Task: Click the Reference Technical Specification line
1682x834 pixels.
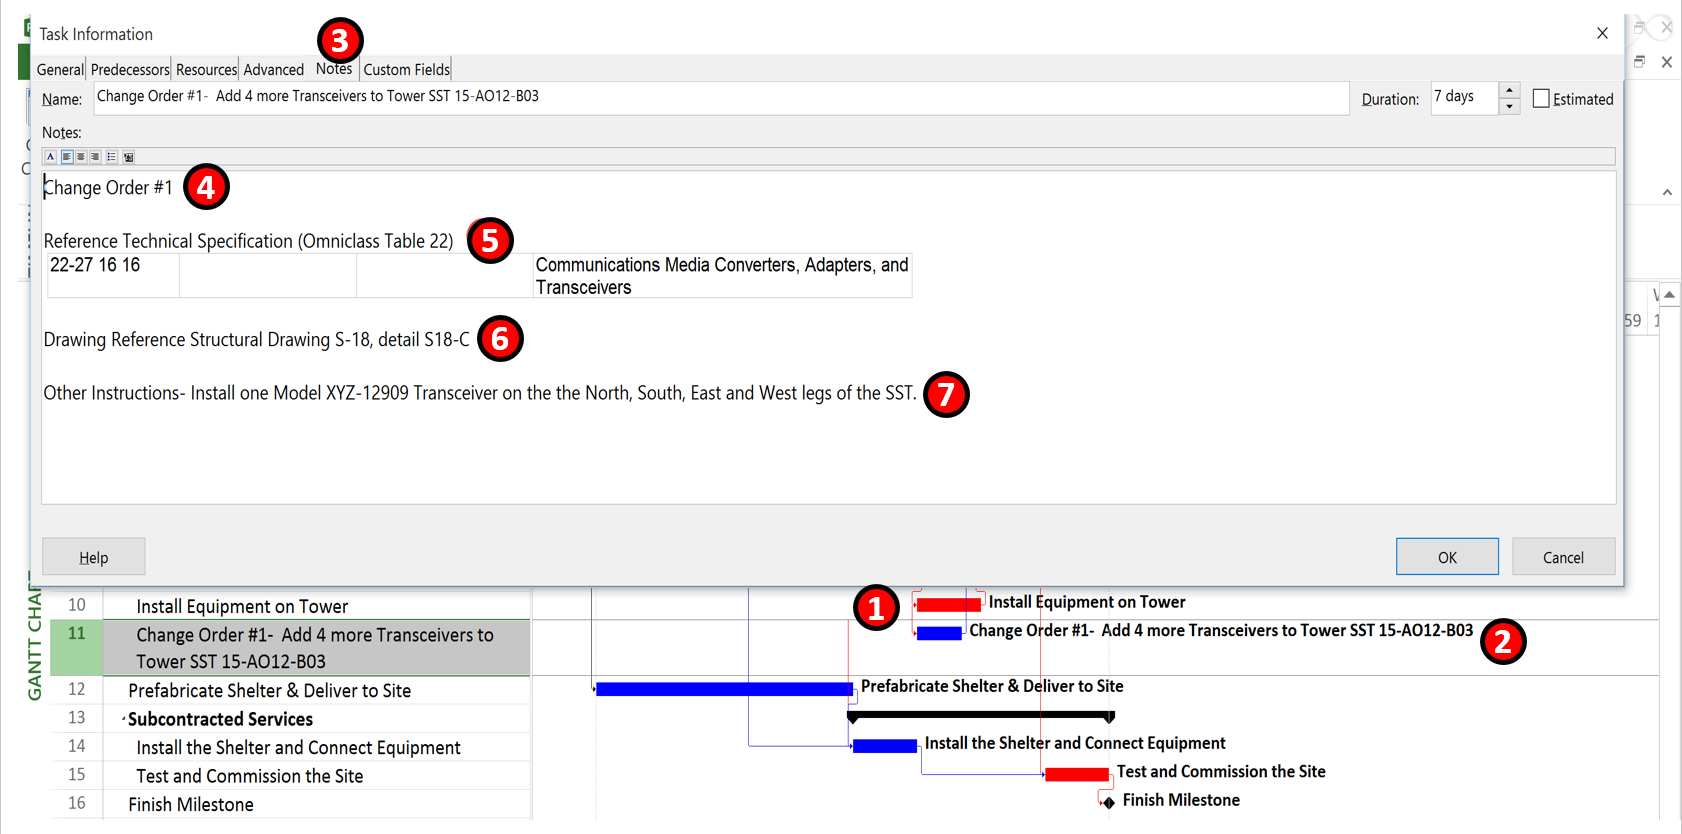Action: [x=248, y=241]
